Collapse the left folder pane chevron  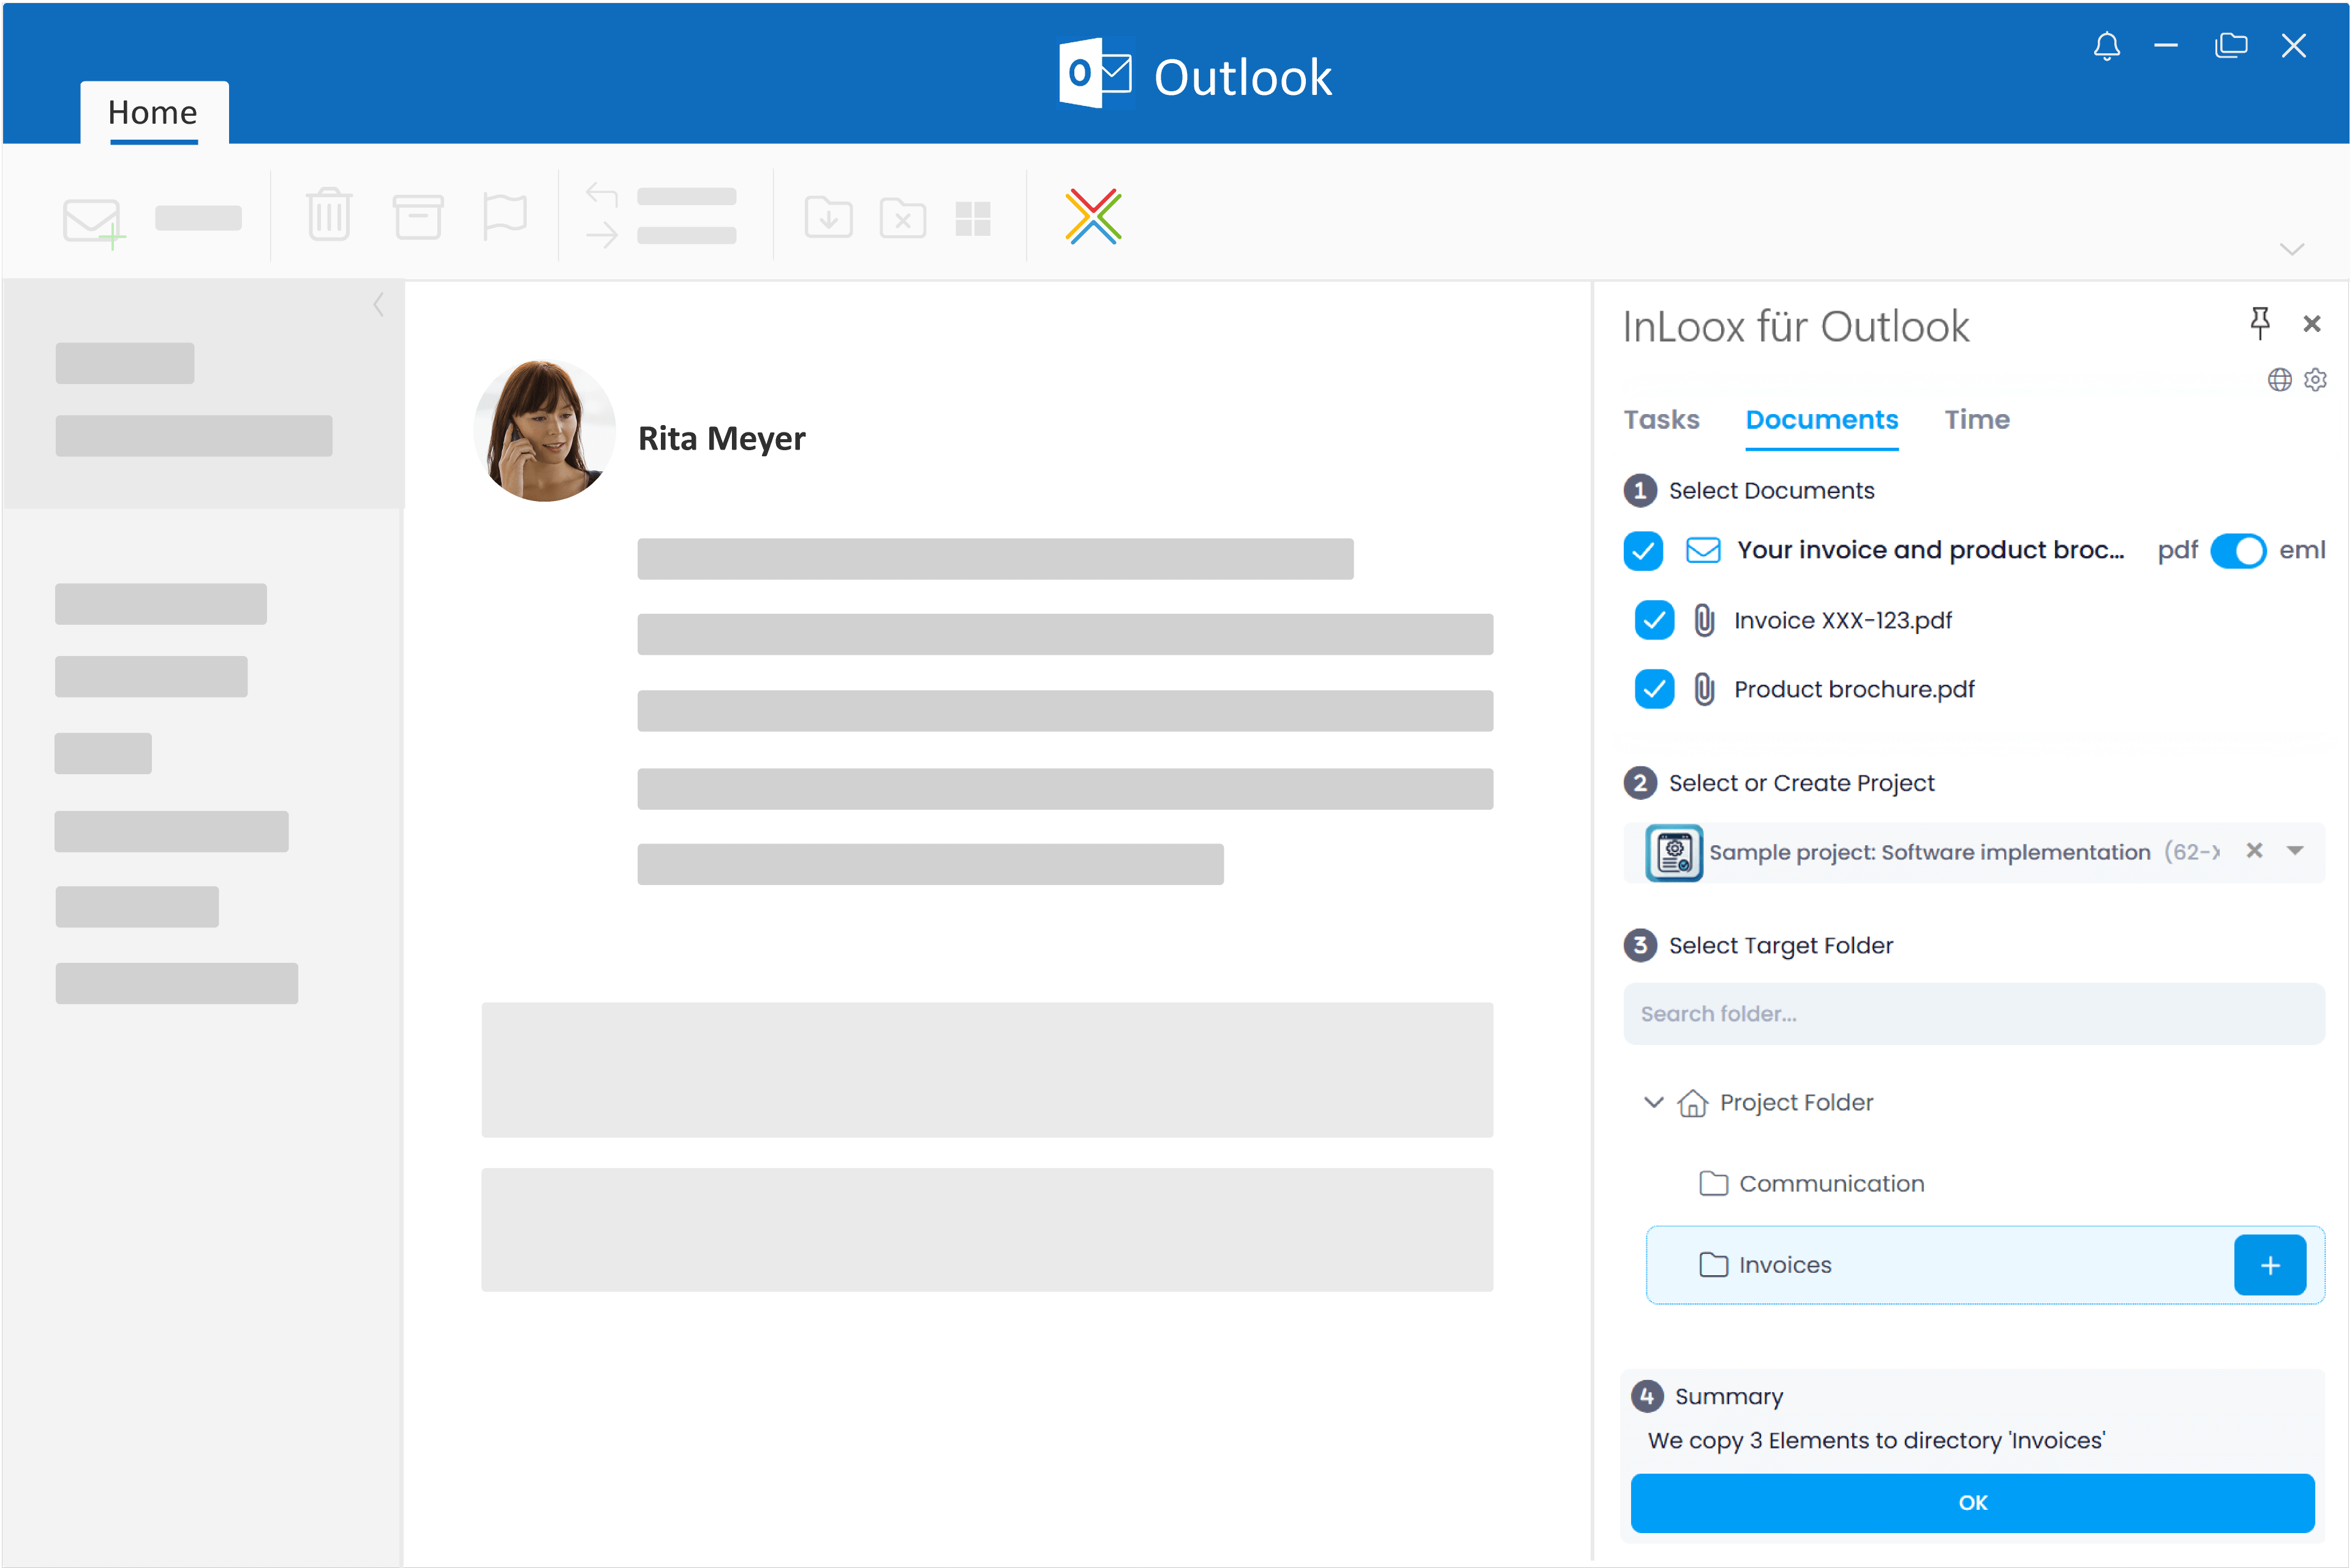(x=378, y=305)
